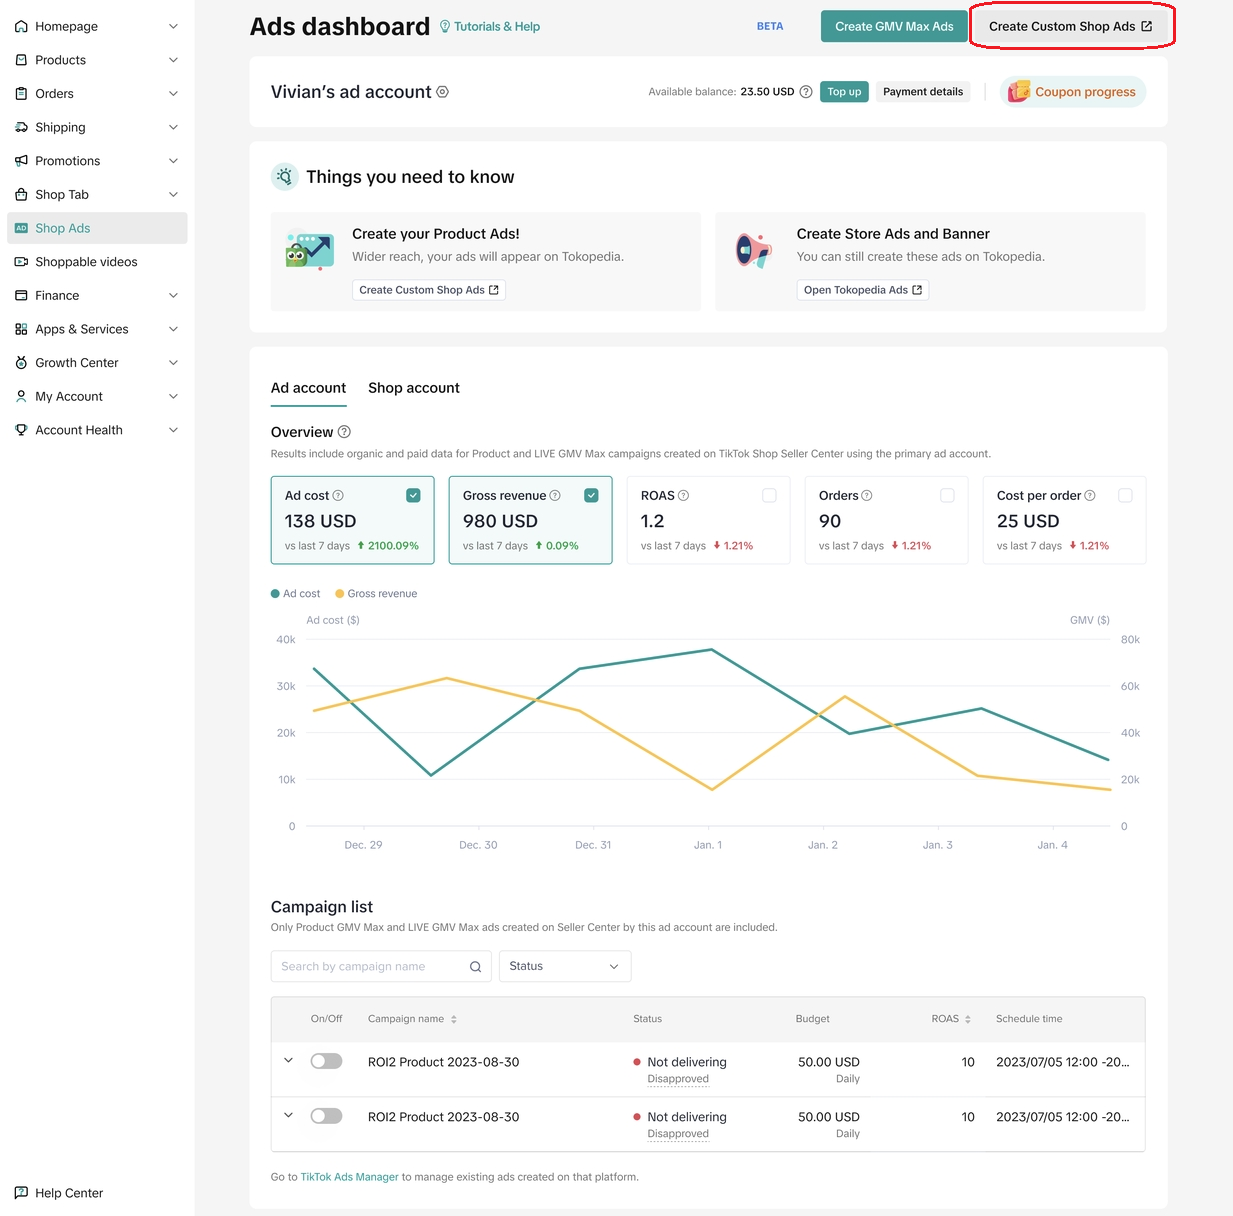This screenshot has height=1216, width=1233.
Task: Toggle on the first ROI2 Product campaign
Action: (x=326, y=1062)
